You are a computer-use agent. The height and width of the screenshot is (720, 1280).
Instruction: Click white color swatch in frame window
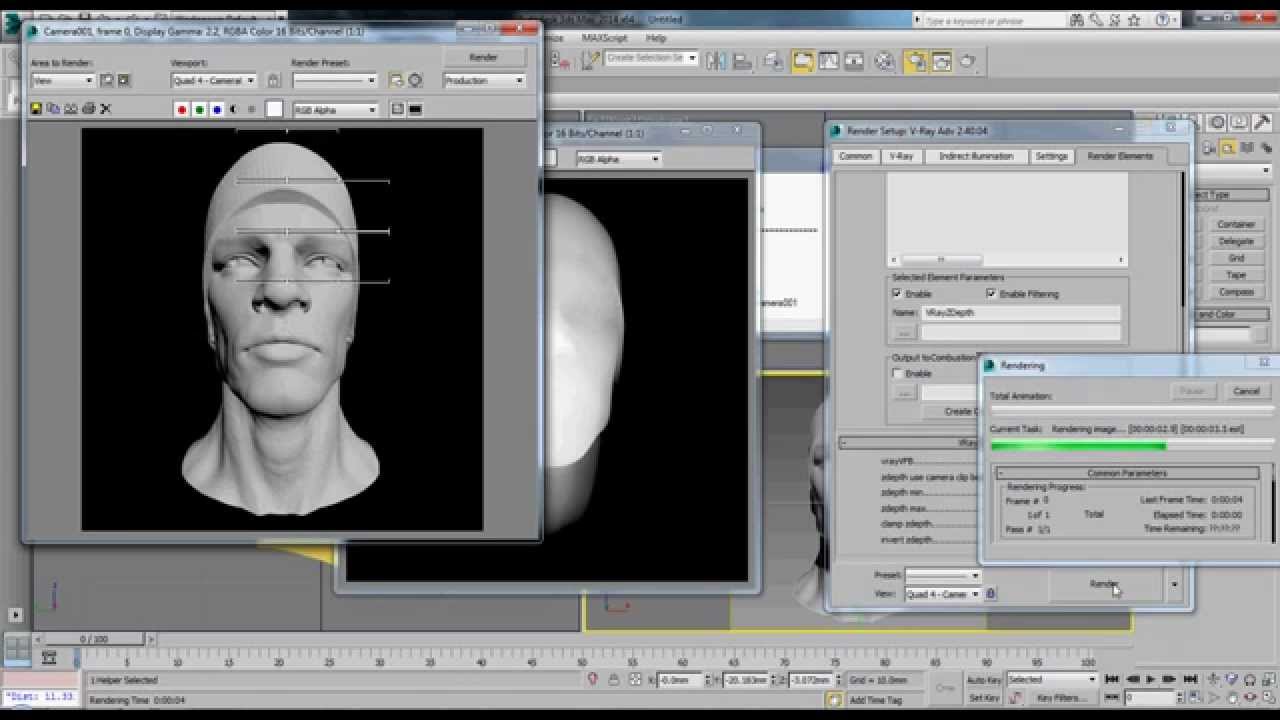click(274, 110)
